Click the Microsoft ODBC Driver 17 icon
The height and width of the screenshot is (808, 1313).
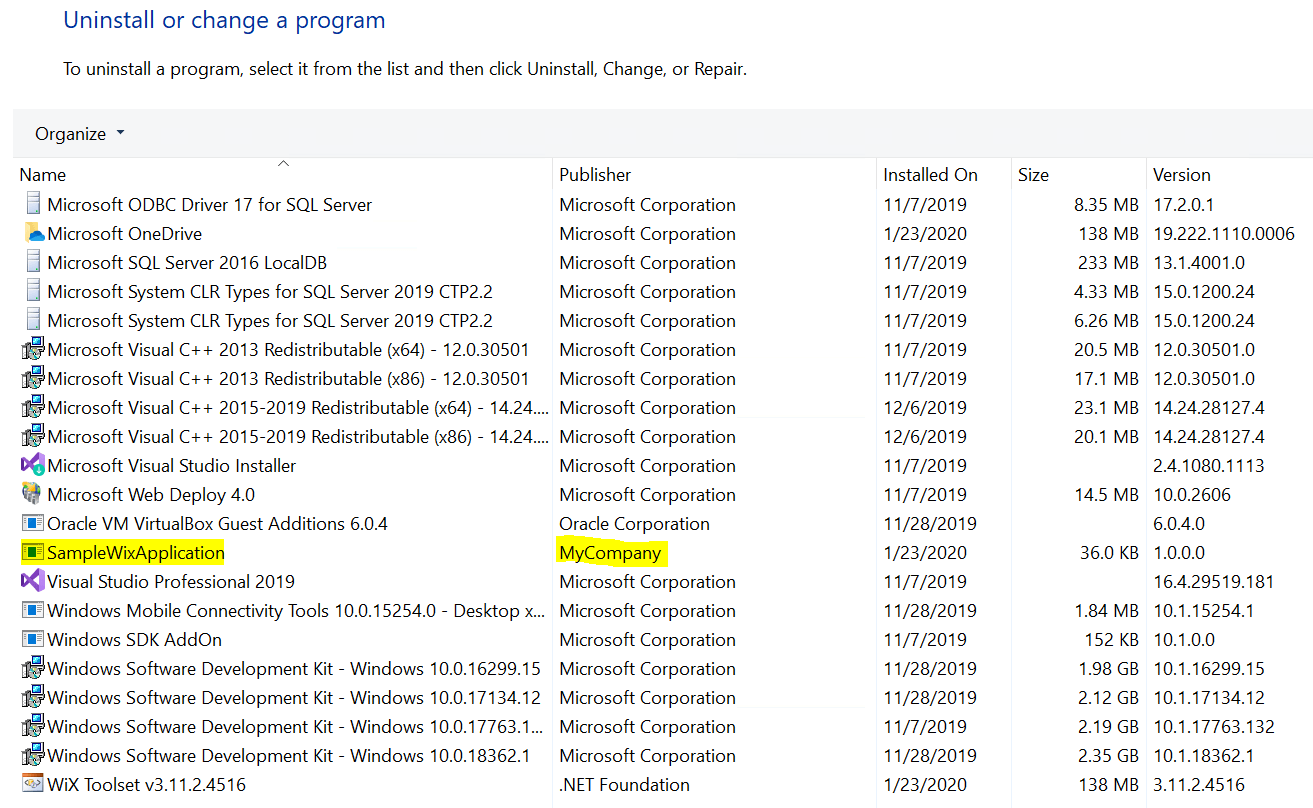tap(33, 205)
